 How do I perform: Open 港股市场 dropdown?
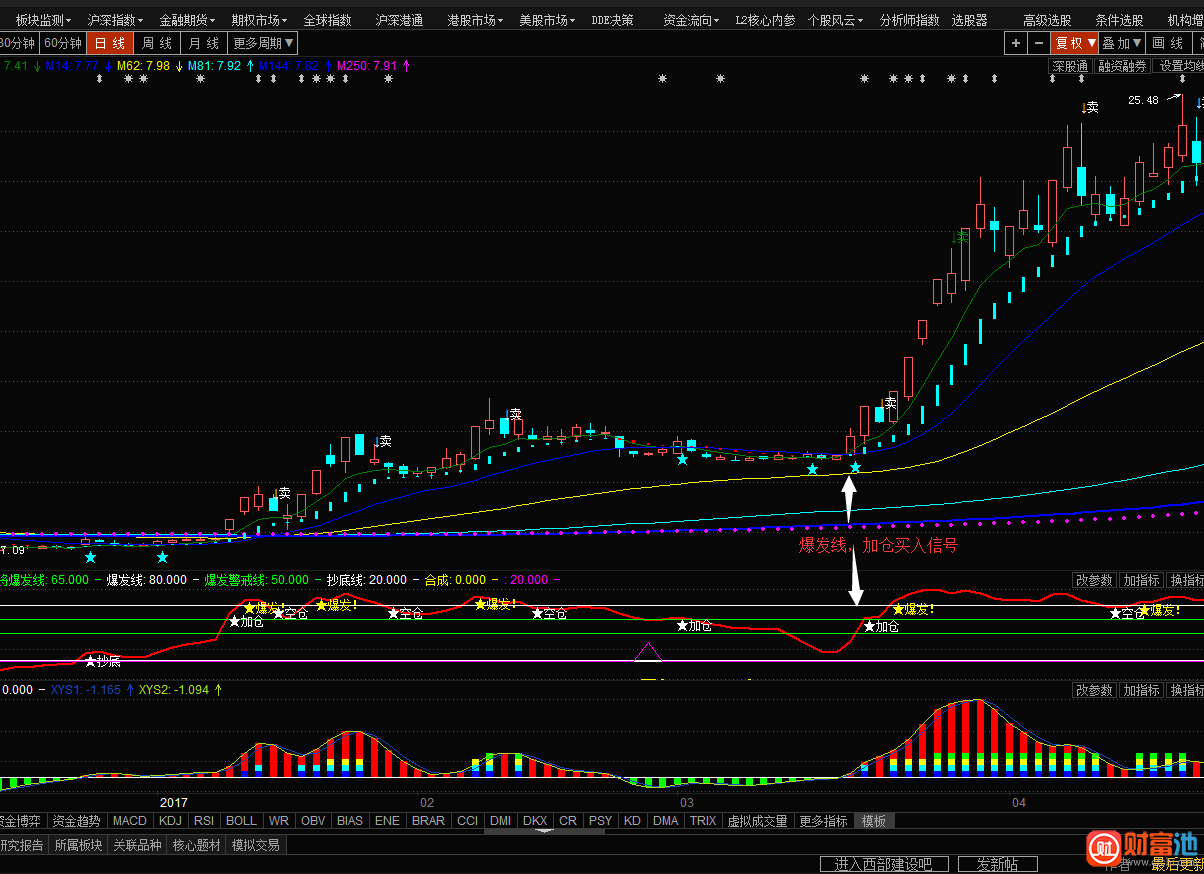click(475, 20)
